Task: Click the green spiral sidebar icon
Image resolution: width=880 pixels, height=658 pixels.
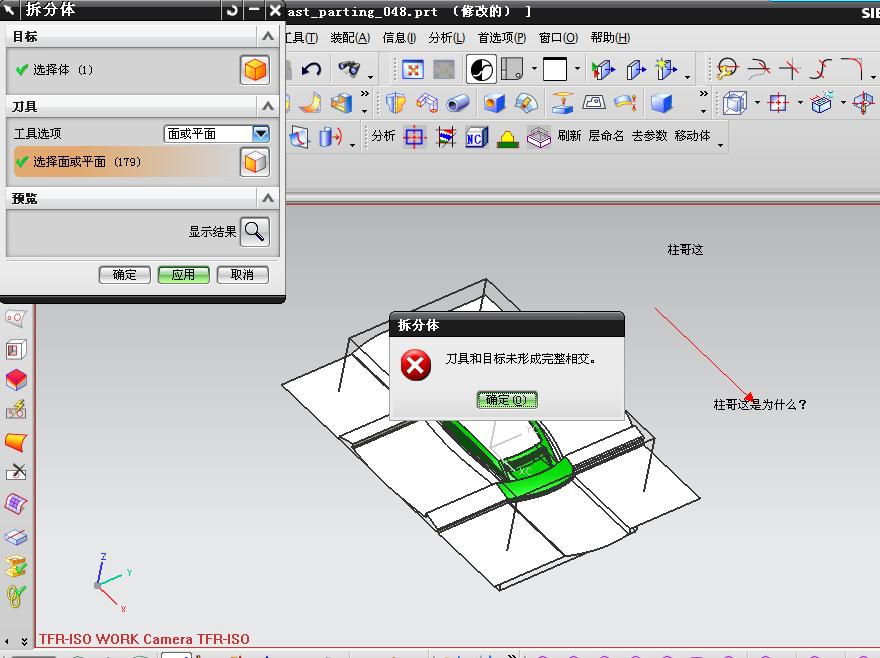Action: point(16,596)
